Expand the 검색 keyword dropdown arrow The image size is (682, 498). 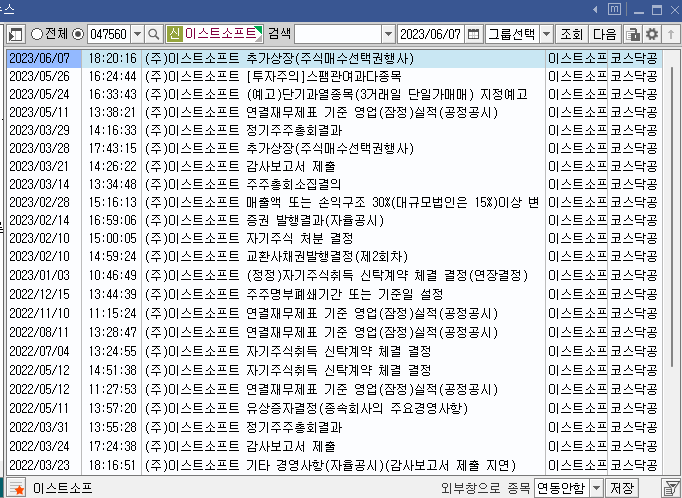click(x=388, y=34)
